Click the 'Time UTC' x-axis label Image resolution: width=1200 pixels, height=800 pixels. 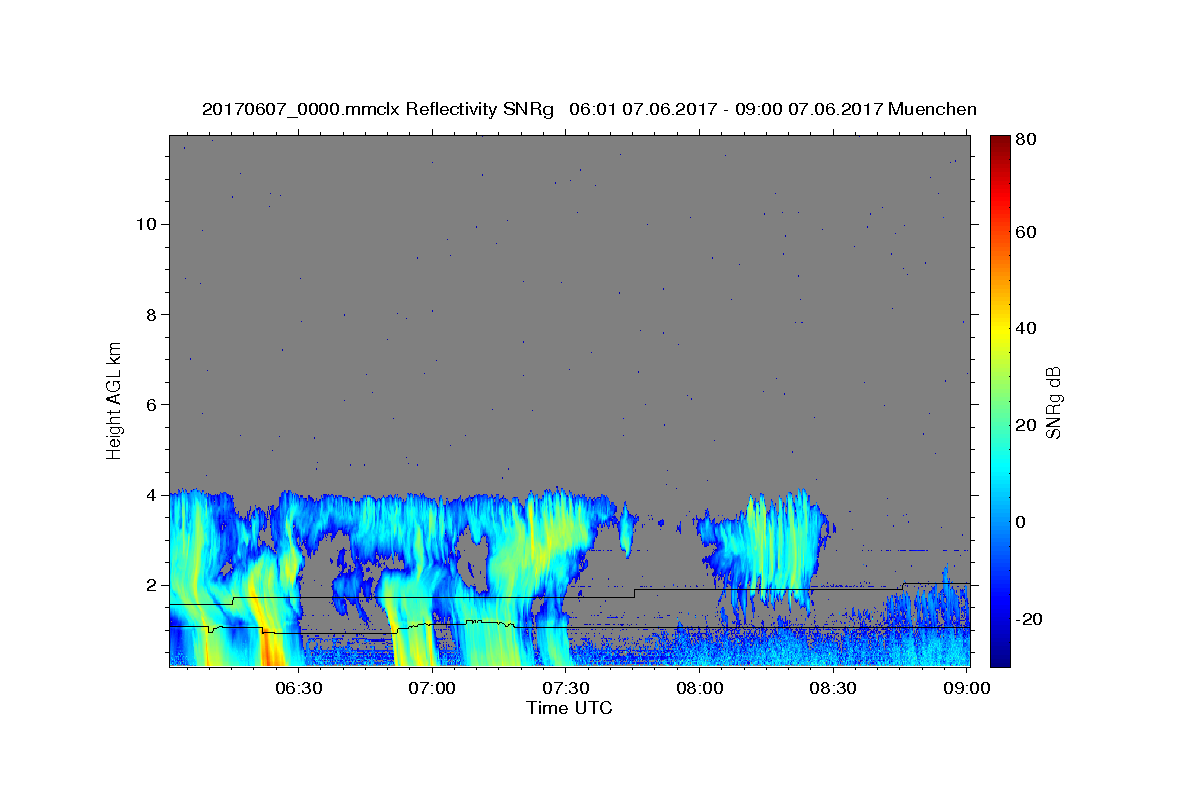[x=569, y=708]
